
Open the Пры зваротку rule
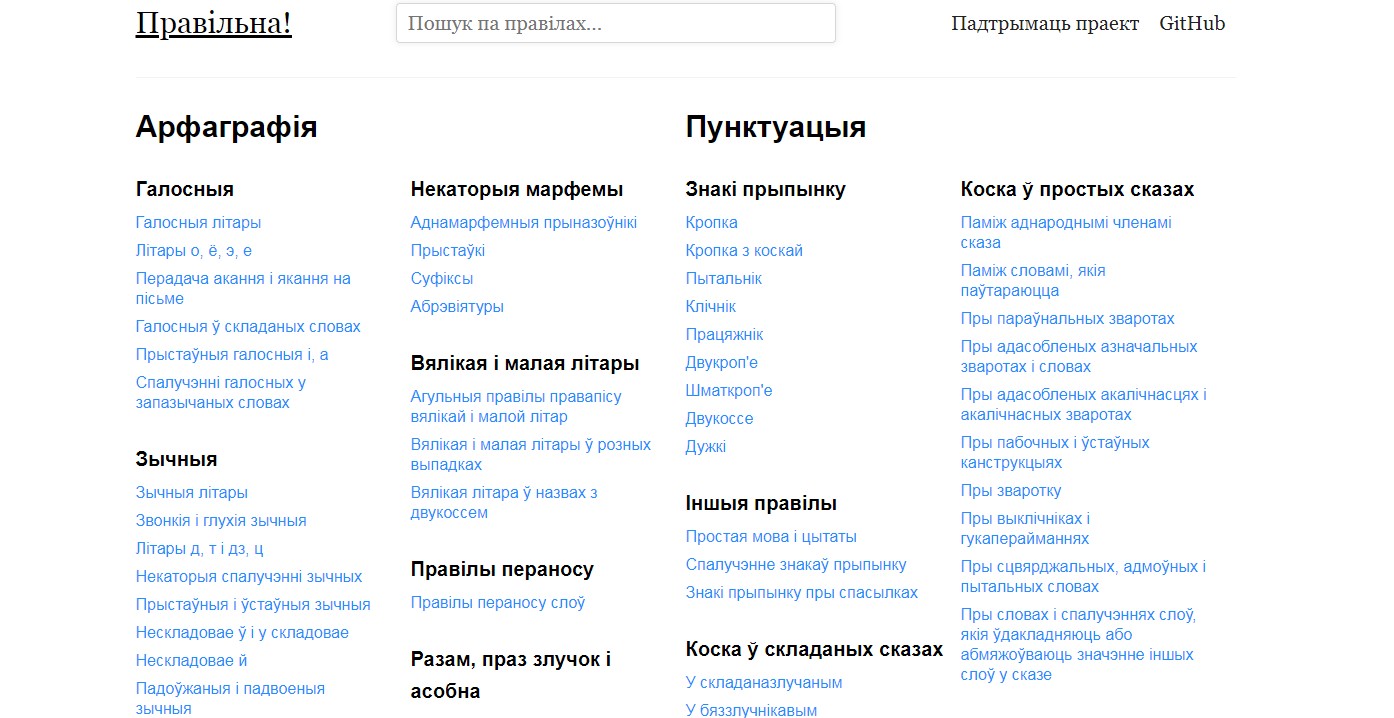(x=1010, y=491)
